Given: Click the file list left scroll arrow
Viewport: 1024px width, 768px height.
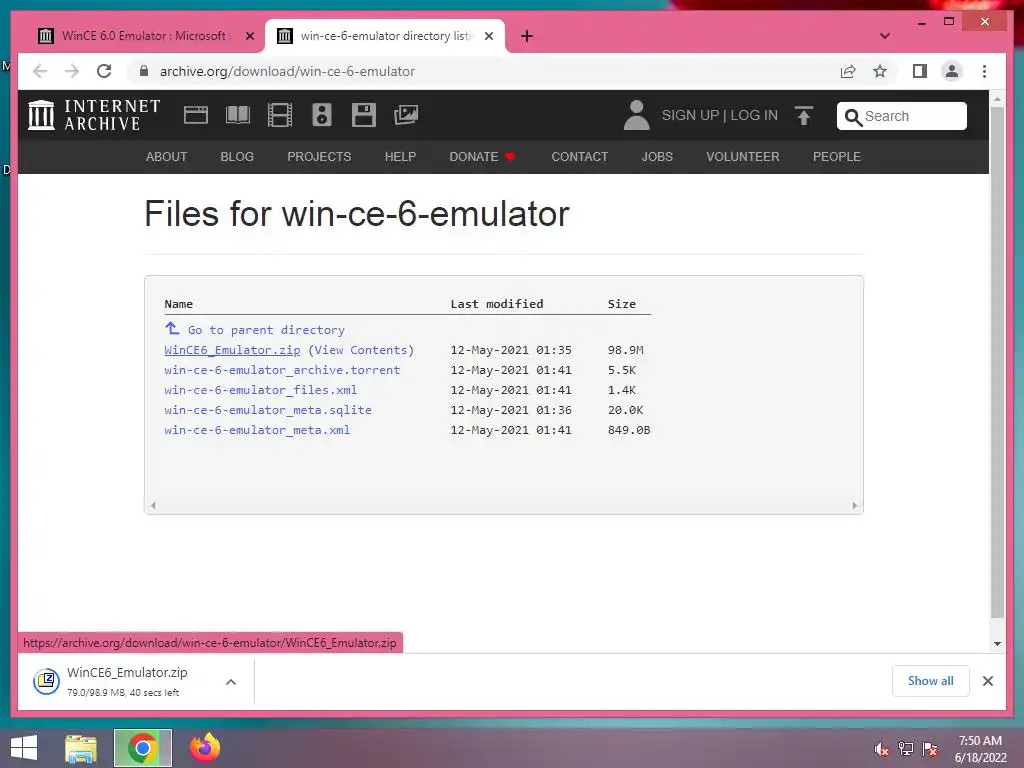Looking at the screenshot, I should 153,505.
